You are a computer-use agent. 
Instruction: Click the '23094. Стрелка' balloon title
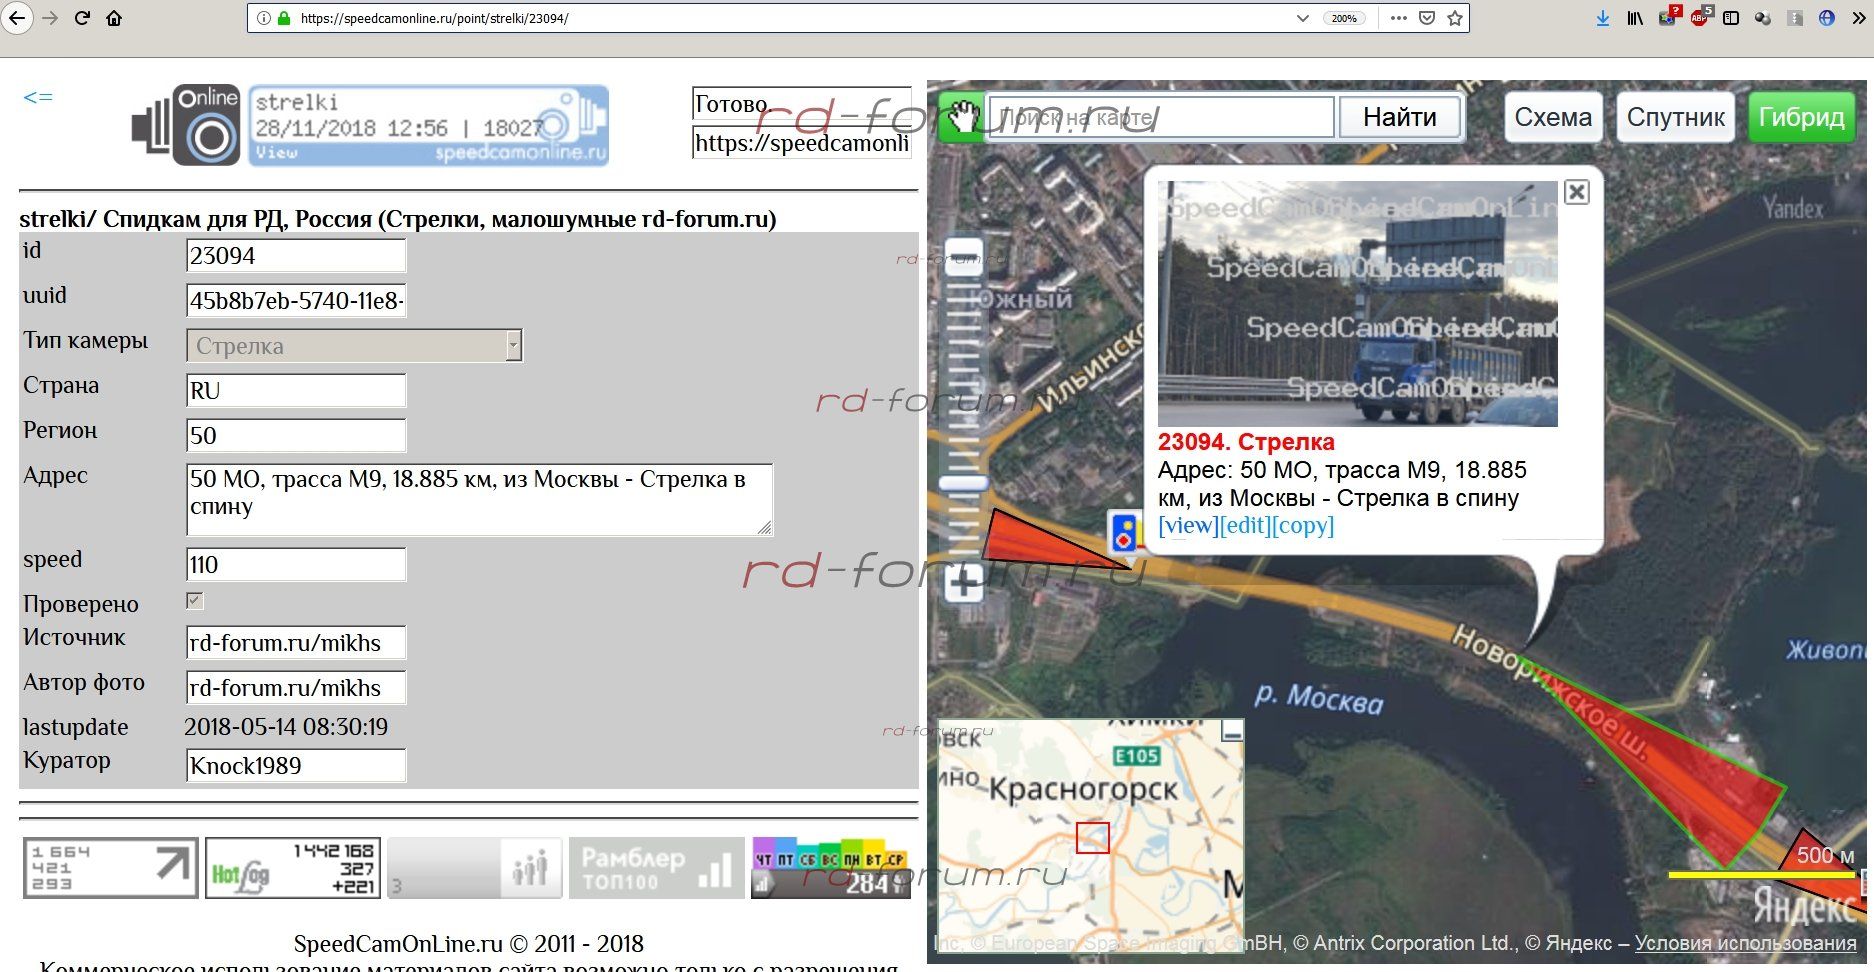point(1246,442)
